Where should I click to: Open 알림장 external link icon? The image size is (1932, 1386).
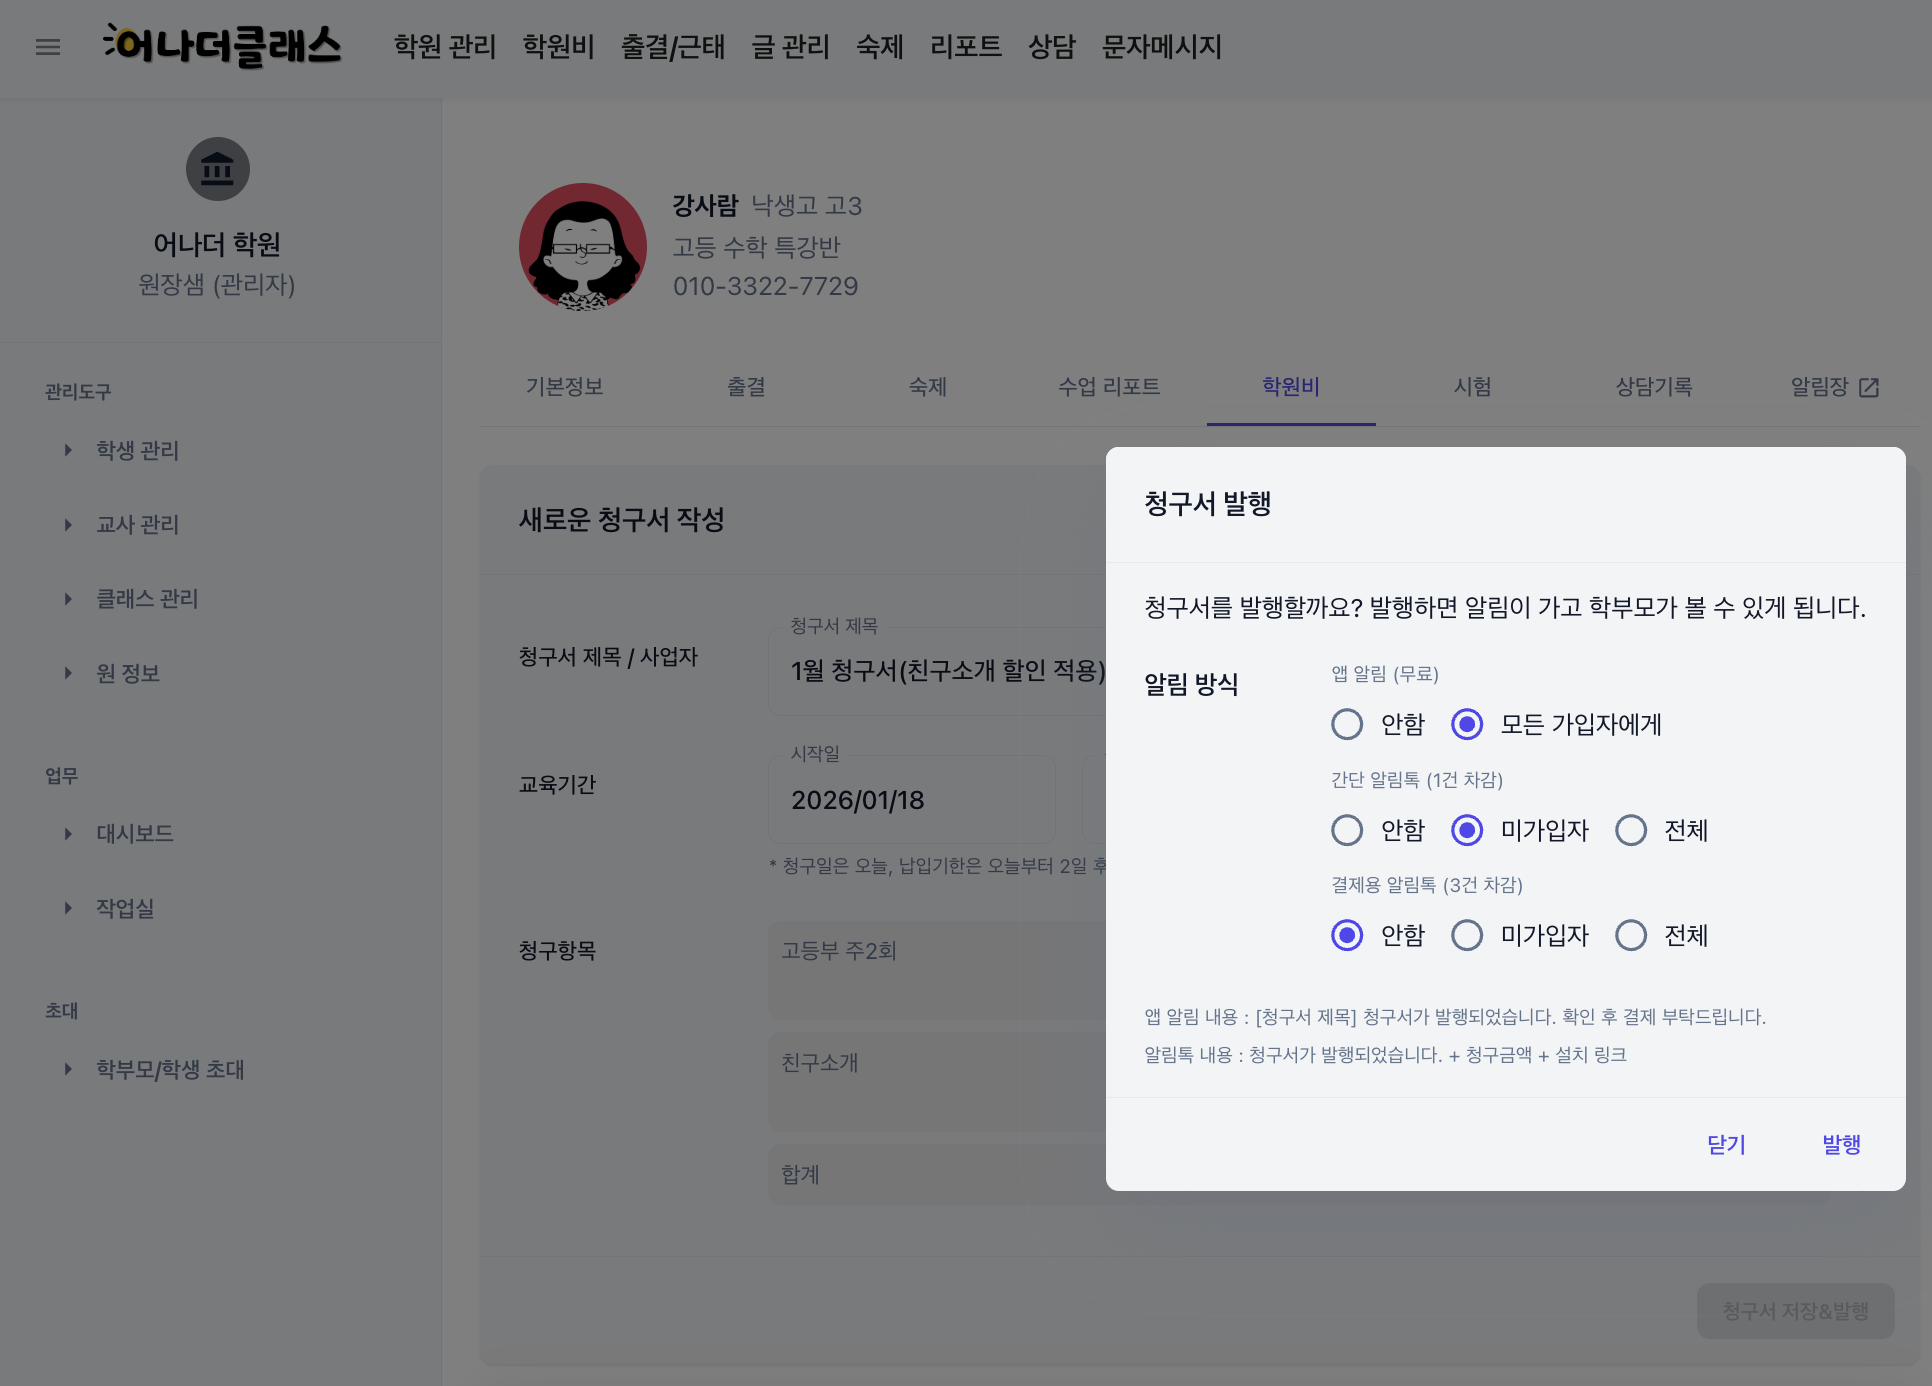(x=1868, y=388)
